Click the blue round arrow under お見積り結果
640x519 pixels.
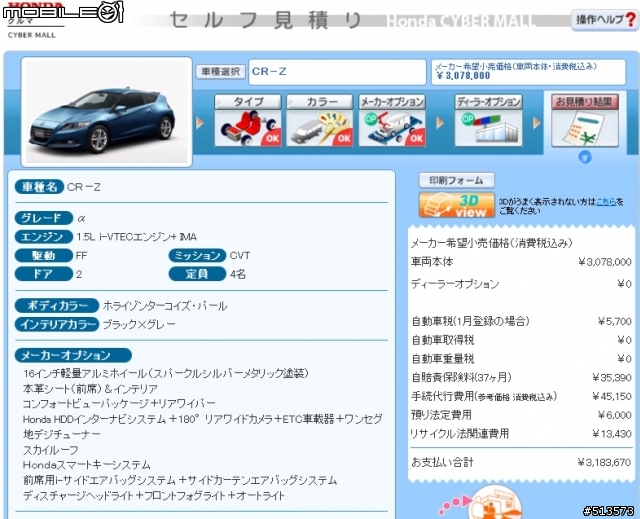[585, 157]
